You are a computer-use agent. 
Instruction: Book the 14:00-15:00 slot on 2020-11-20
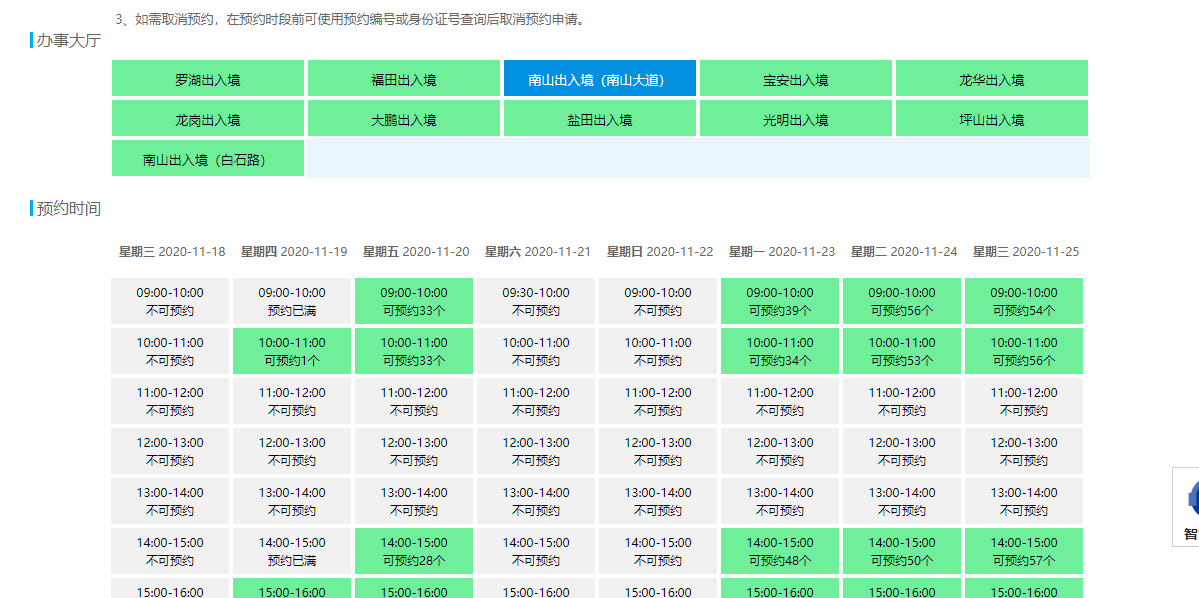click(413, 551)
